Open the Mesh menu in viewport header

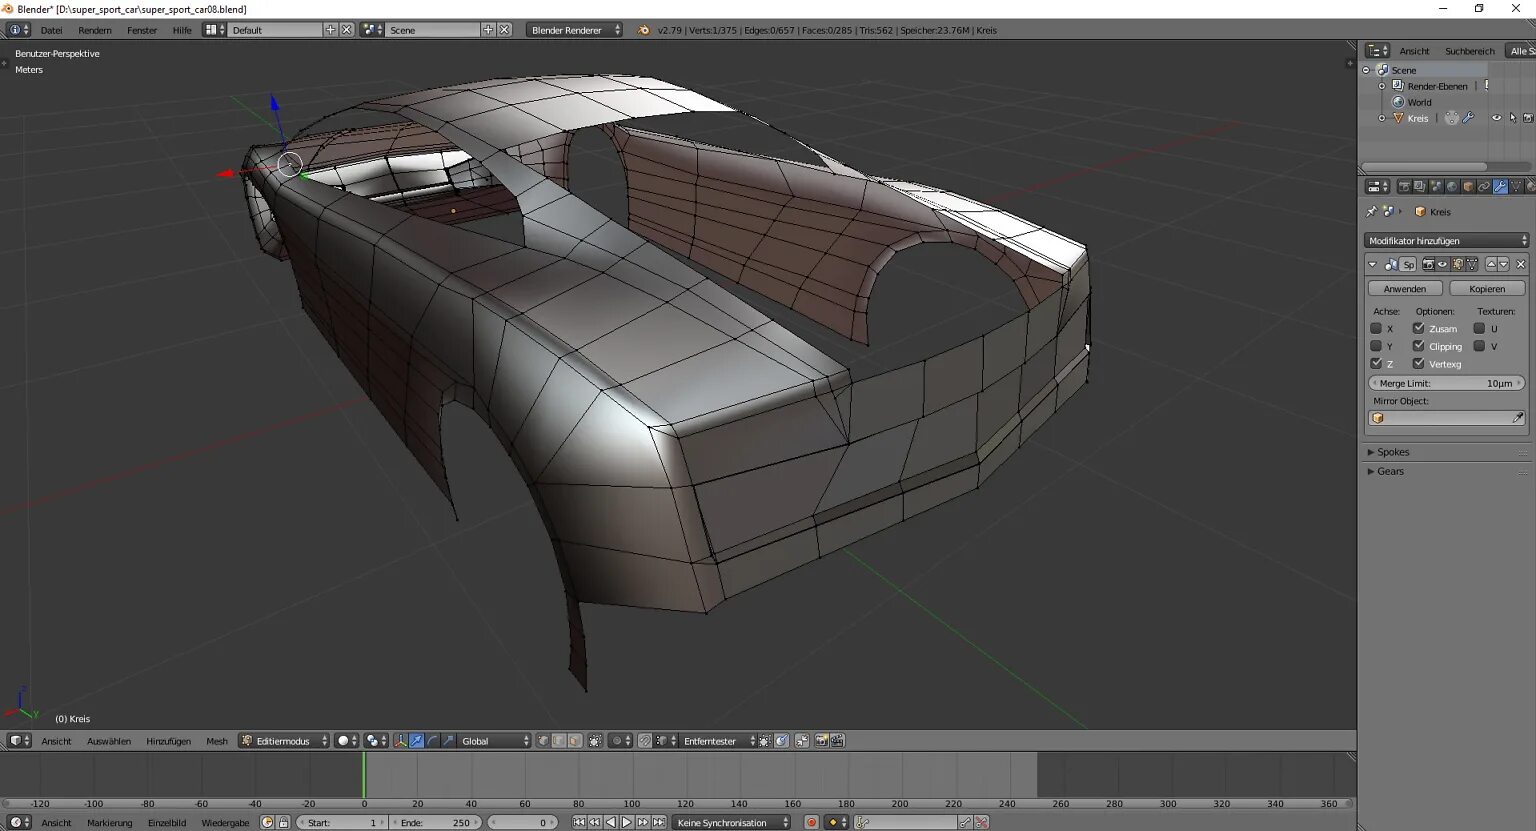click(216, 741)
